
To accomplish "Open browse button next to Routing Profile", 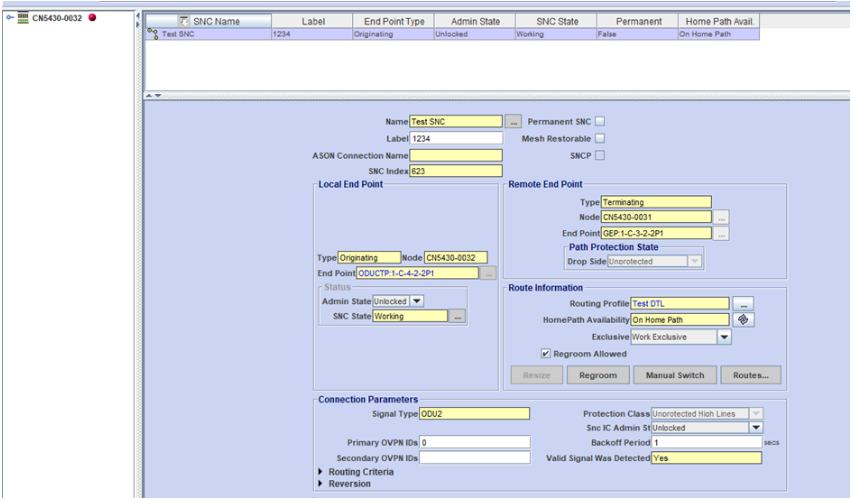I will pos(743,304).
